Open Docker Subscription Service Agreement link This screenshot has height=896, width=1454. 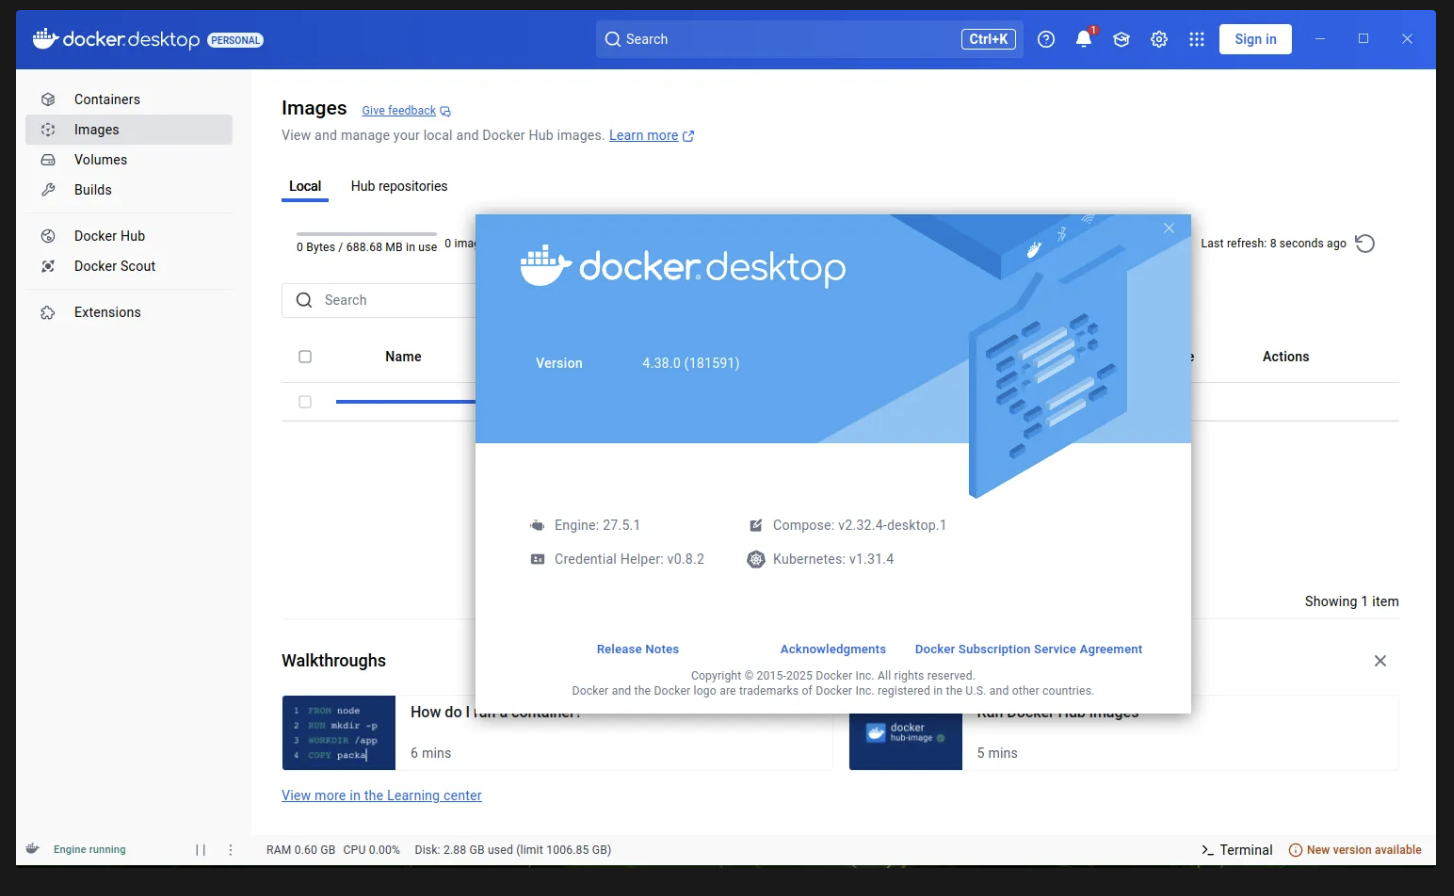(x=1029, y=649)
